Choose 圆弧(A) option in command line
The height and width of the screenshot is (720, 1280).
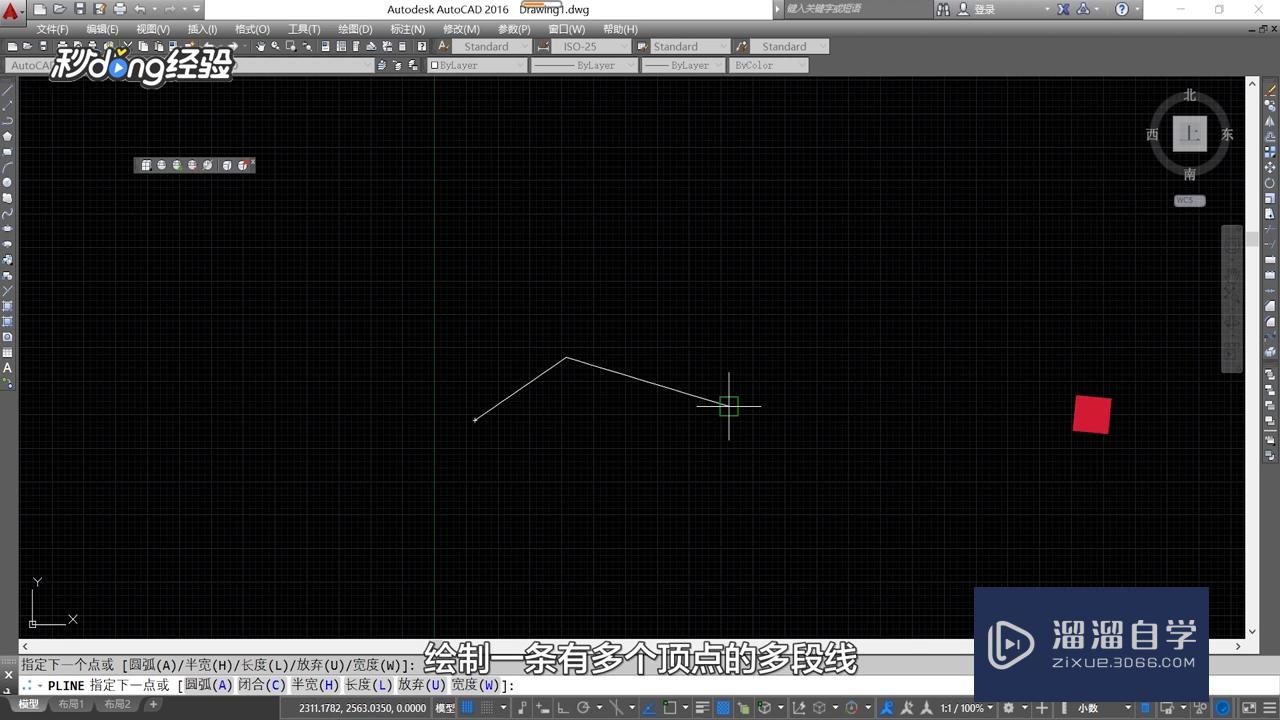[x=208, y=685]
